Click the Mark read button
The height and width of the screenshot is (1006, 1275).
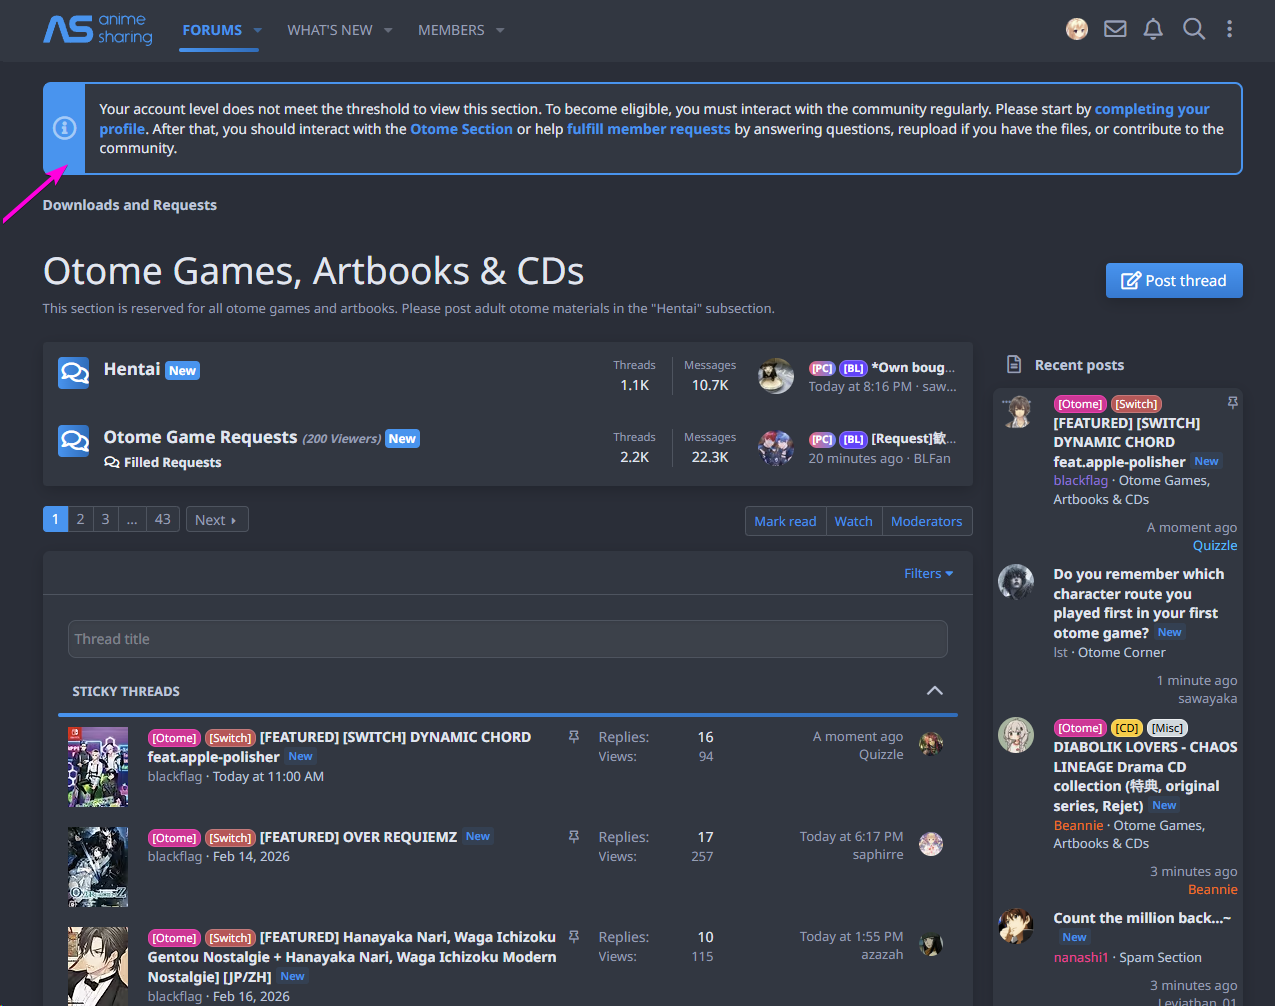click(785, 521)
